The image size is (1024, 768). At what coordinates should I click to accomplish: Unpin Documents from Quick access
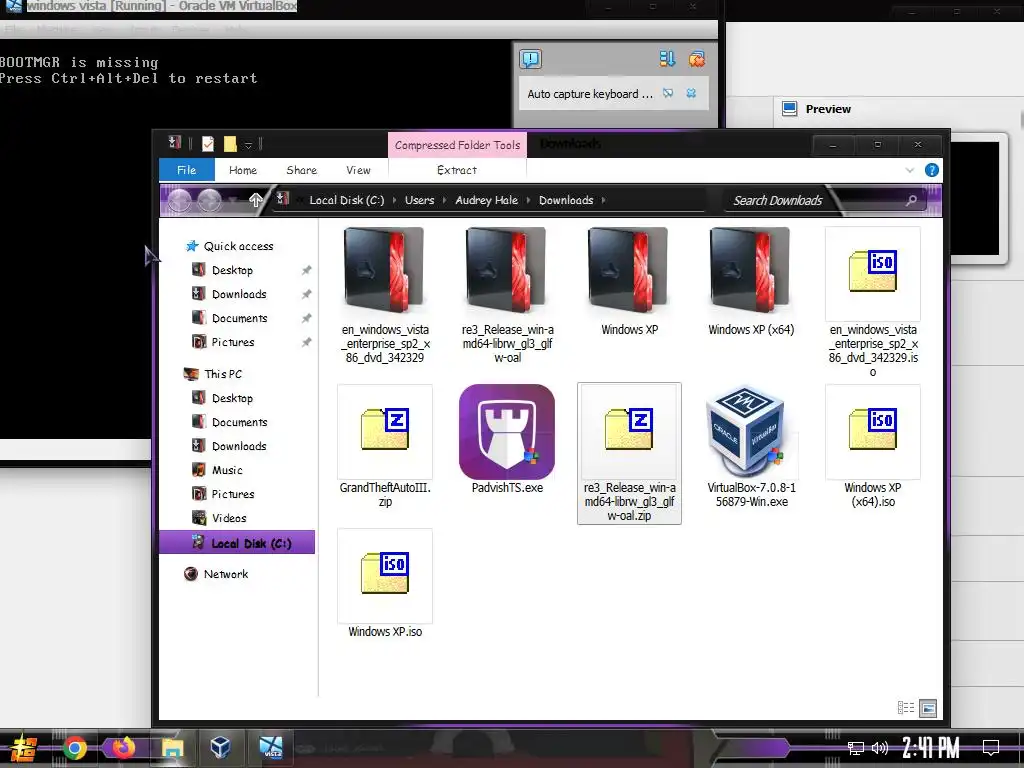click(306, 318)
